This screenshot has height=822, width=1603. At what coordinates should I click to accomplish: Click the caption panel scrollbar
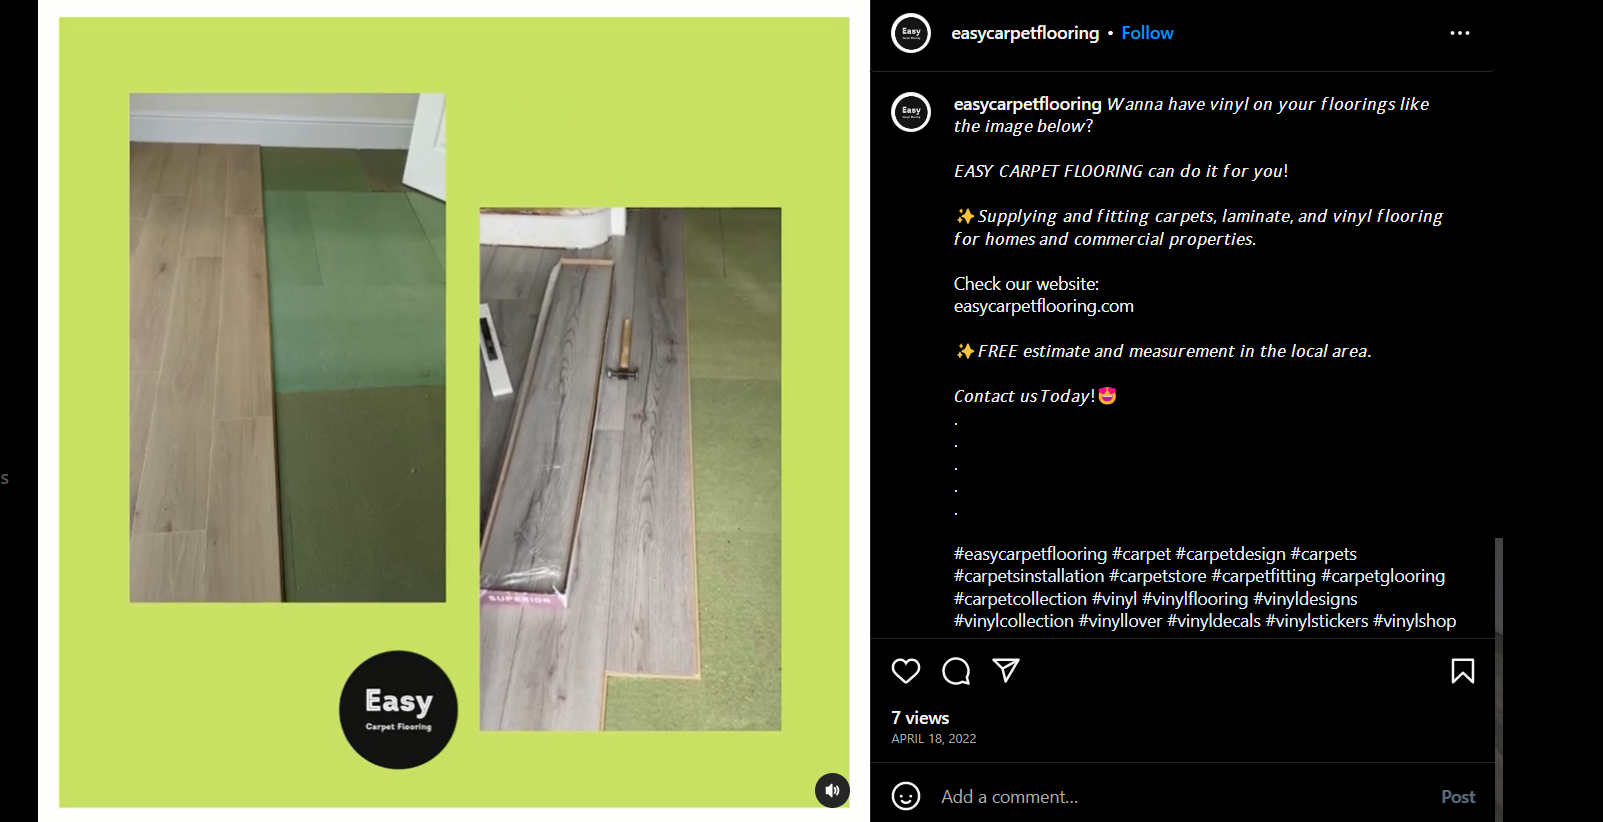[1498, 680]
